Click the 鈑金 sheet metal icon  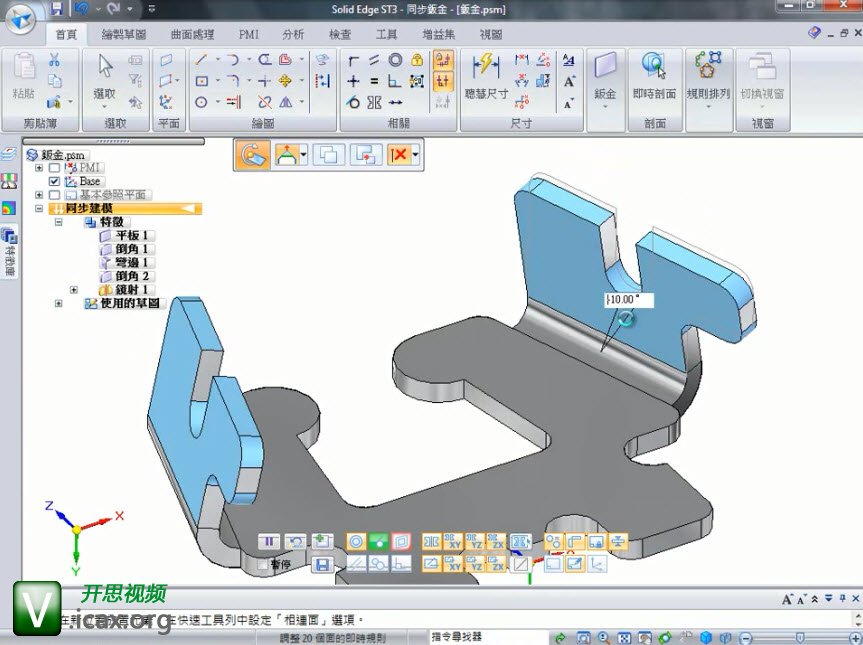pyautogui.click(x=605, y=75)
